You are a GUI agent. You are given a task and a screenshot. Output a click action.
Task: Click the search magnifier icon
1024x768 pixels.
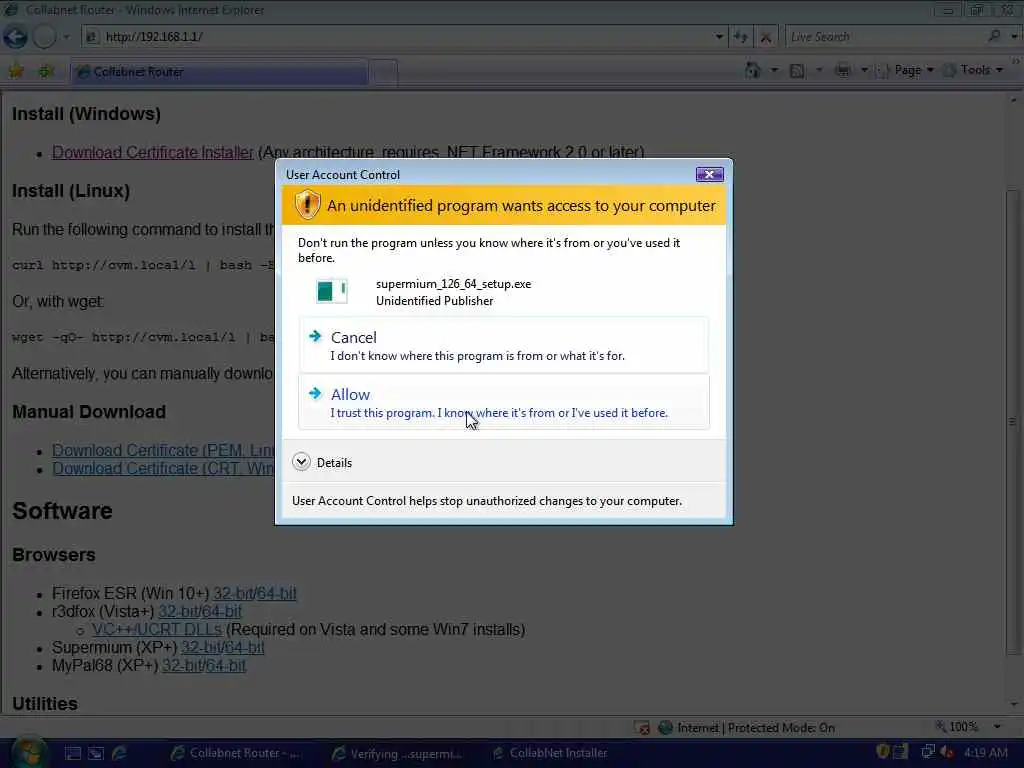coord(994,36)
